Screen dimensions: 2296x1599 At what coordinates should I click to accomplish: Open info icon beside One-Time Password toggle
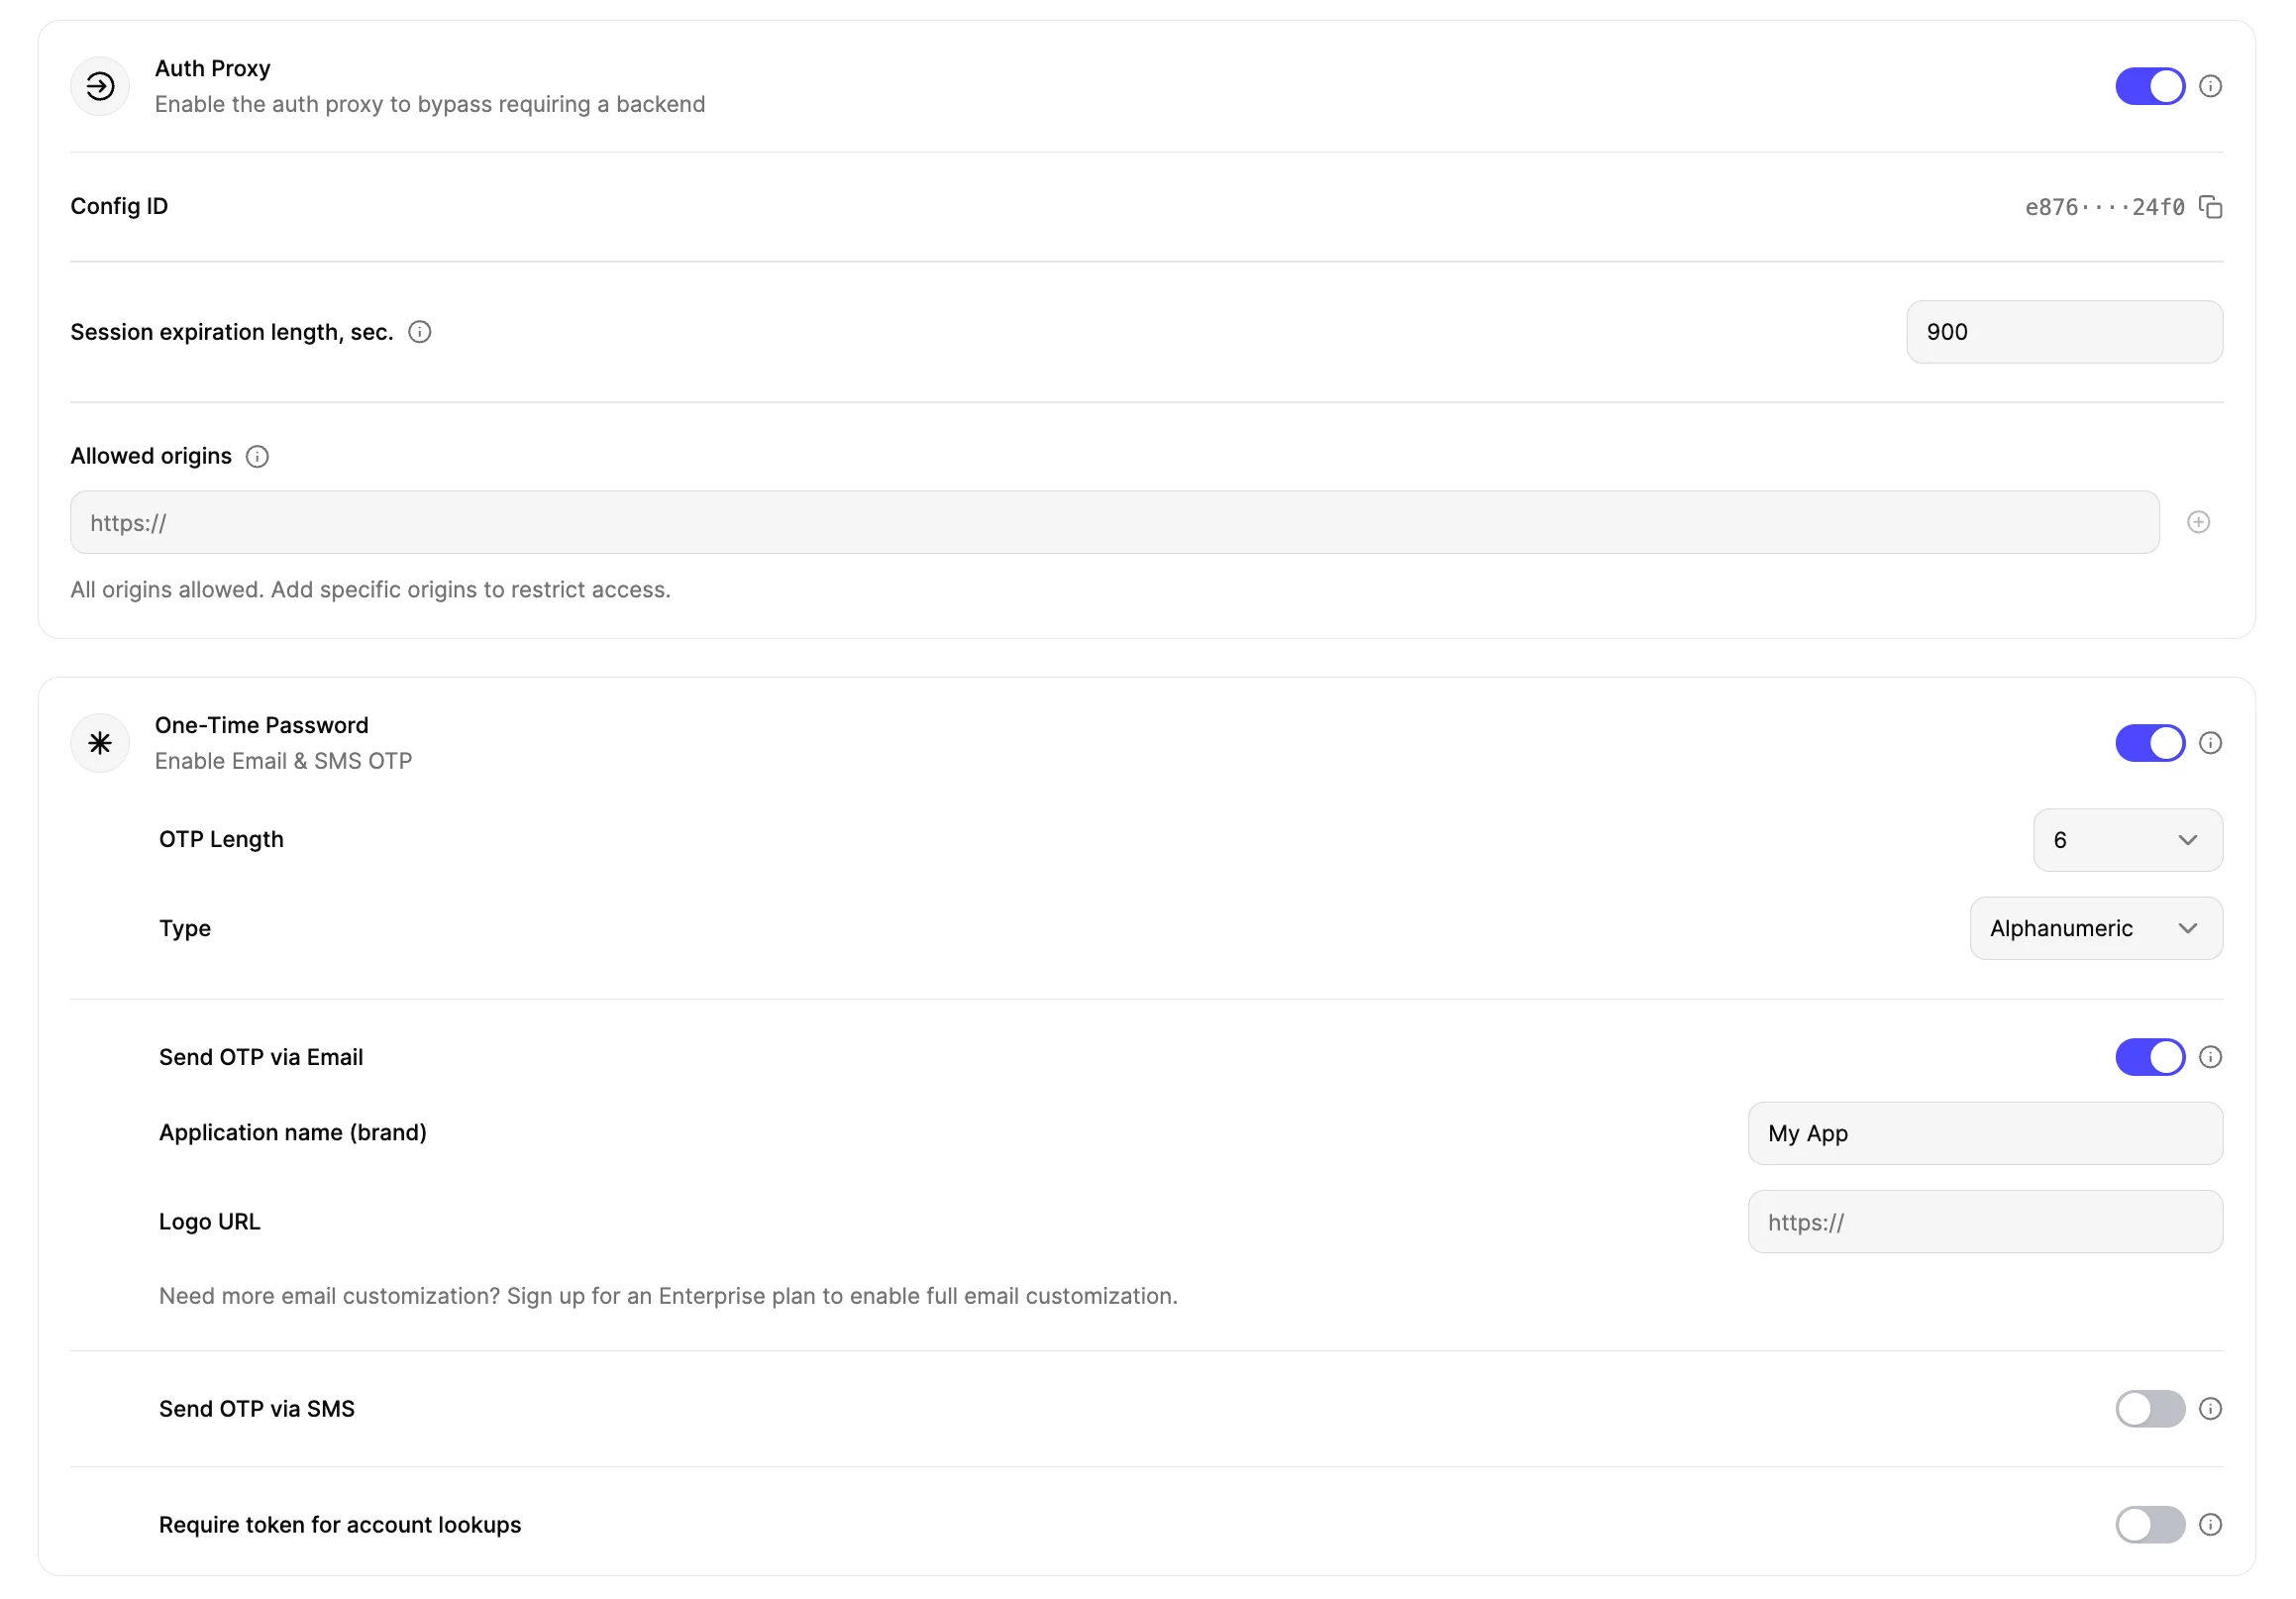[2212, 744]
